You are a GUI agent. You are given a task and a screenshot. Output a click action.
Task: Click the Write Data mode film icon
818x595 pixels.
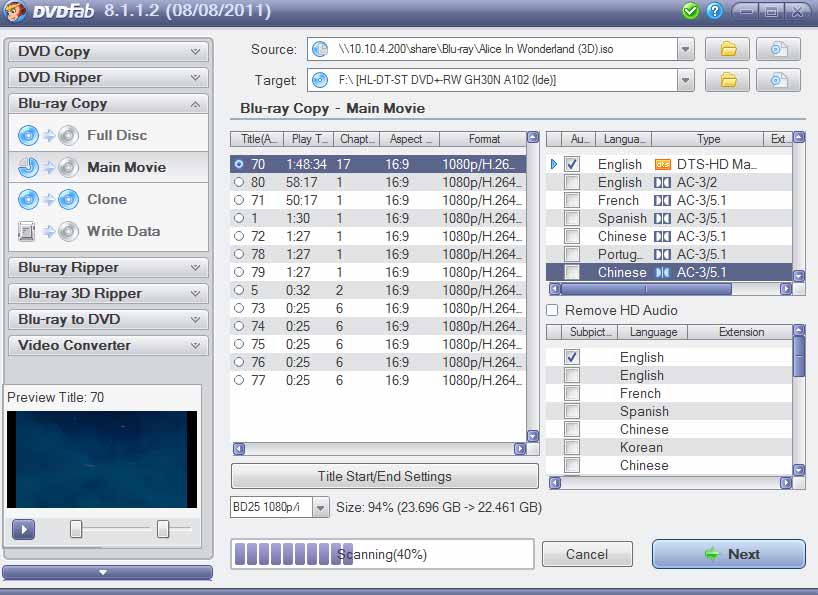click(x=27, y=232)
